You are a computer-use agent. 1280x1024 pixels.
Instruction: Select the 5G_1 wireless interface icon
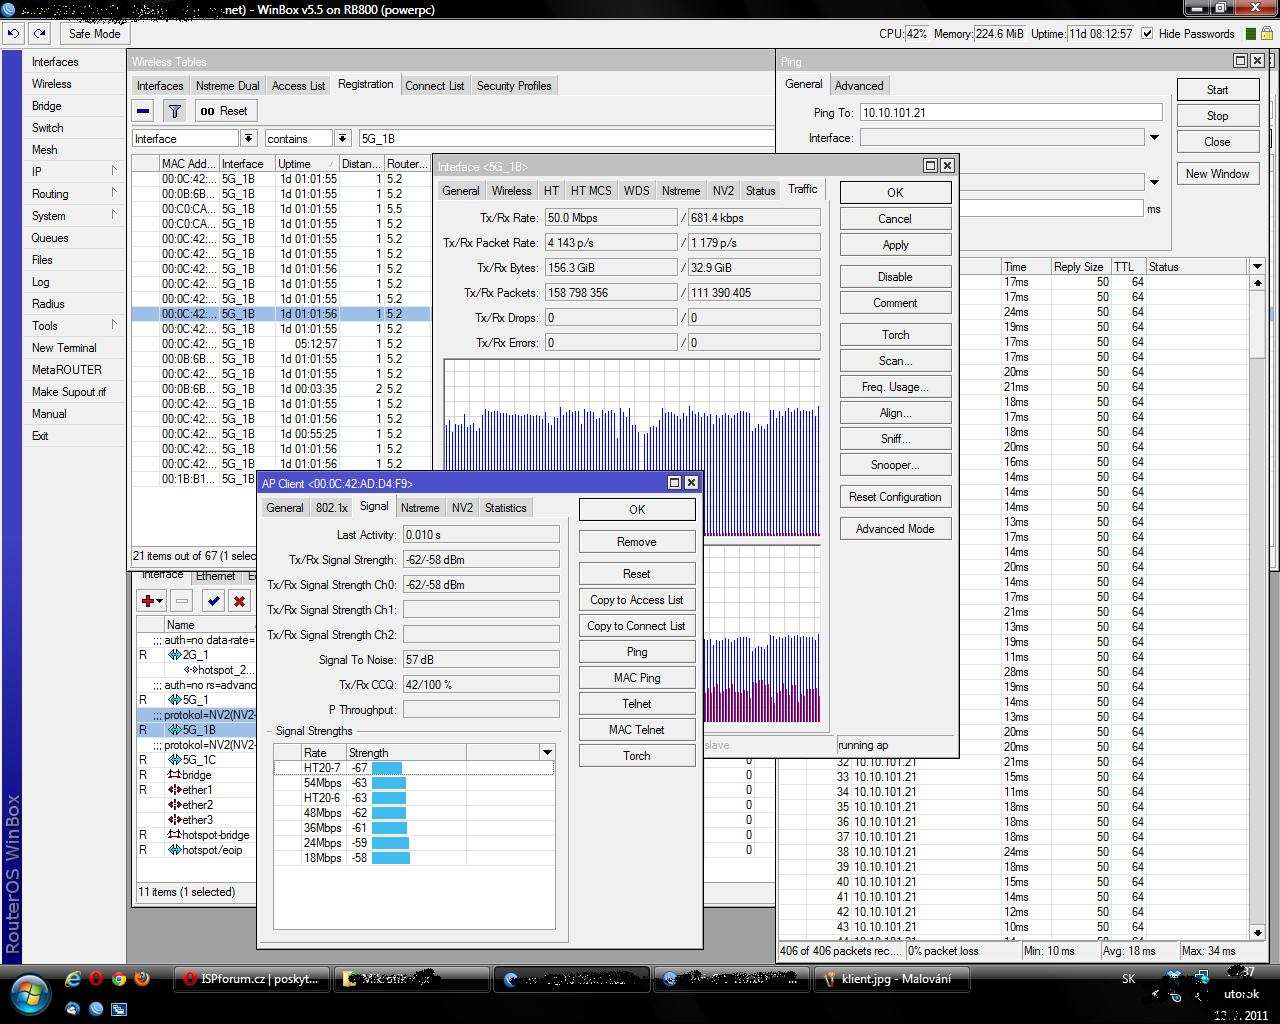click(x=174, y=700)
